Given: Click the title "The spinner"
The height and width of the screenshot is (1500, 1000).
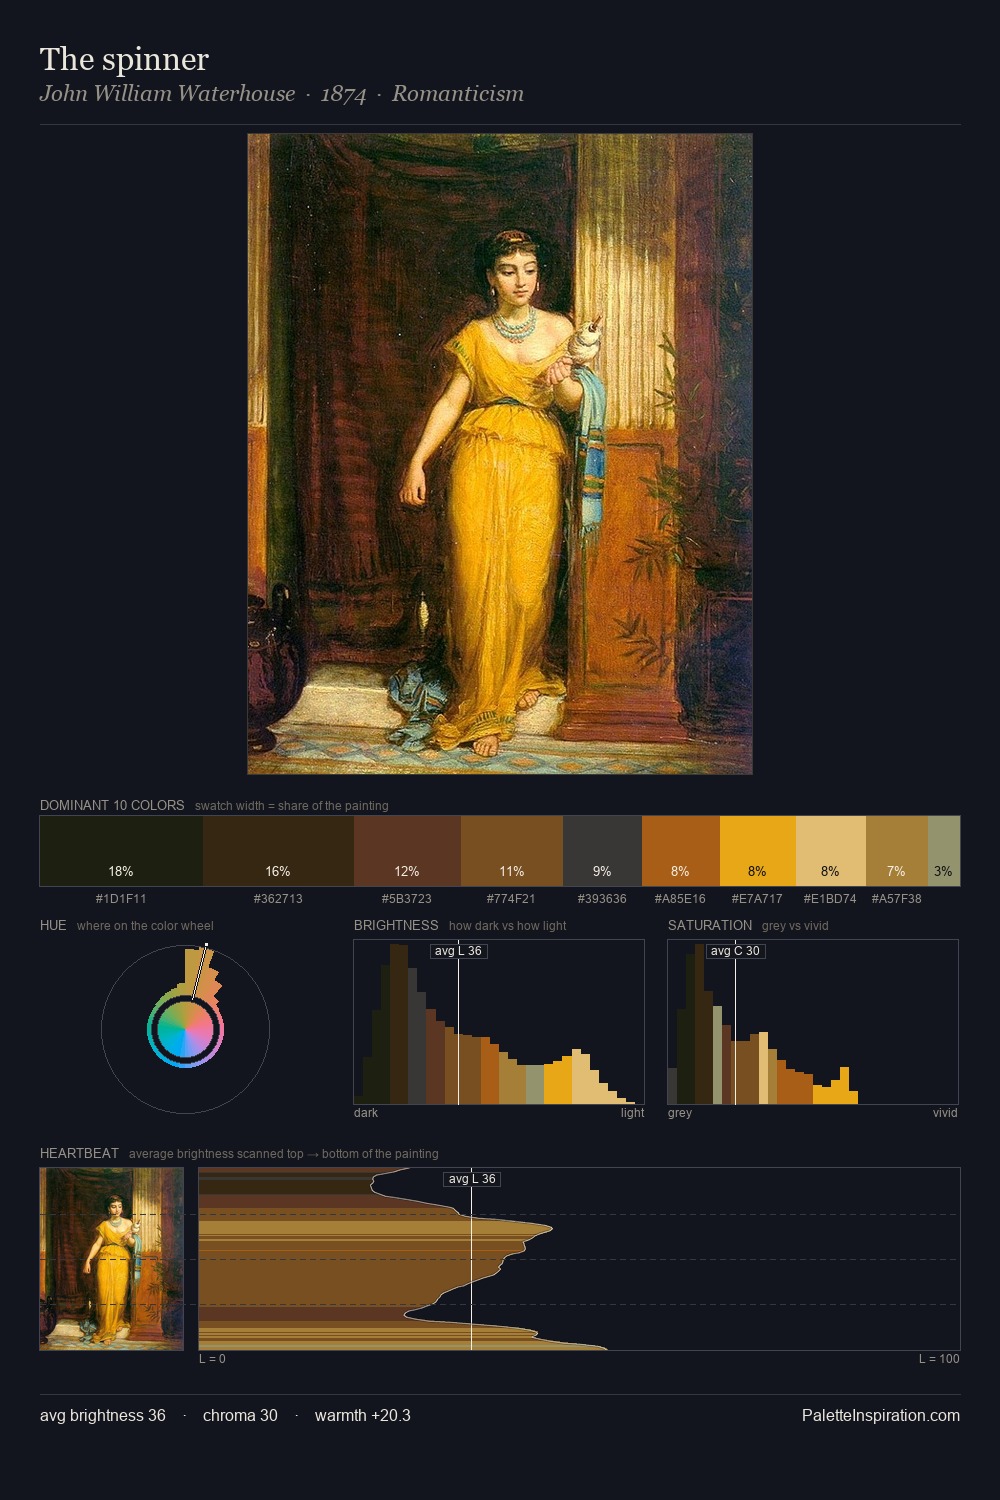Looking at the screenshot, I should 124,60.
